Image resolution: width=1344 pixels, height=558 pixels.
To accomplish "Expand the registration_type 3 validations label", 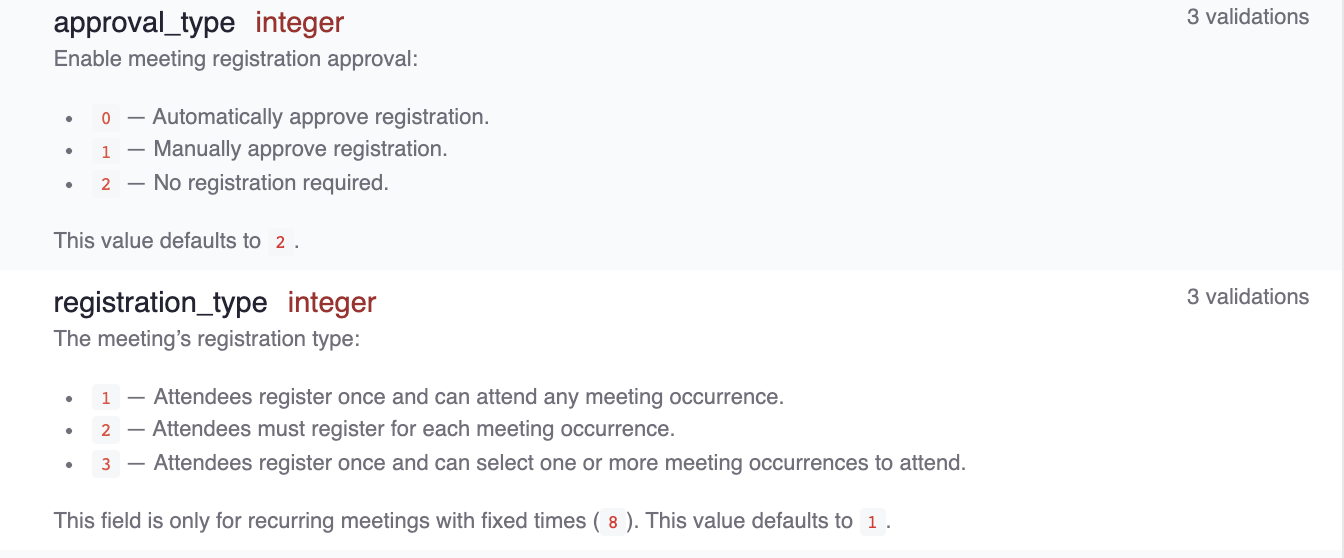I will [1247, 297].
